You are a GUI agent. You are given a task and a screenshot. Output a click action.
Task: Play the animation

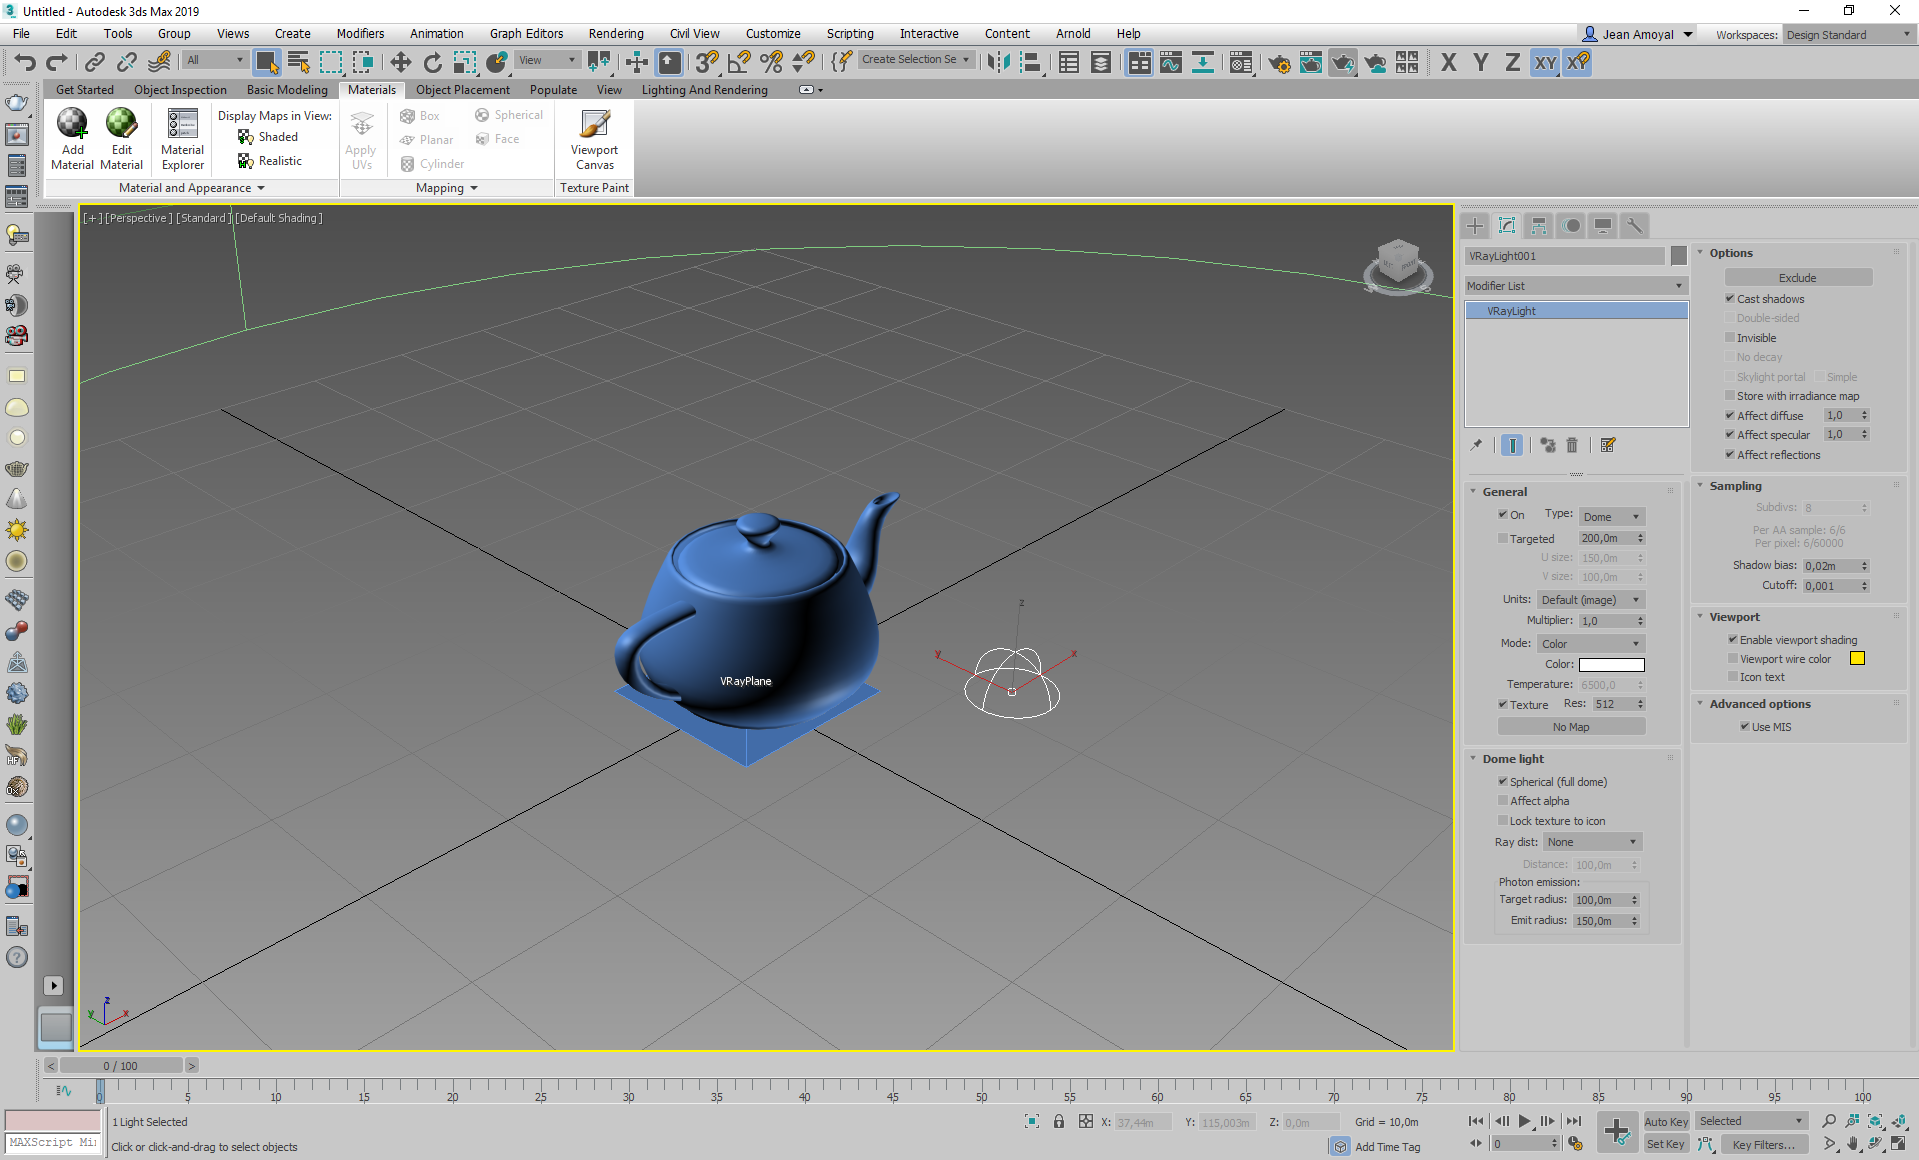point(1524,1121)
